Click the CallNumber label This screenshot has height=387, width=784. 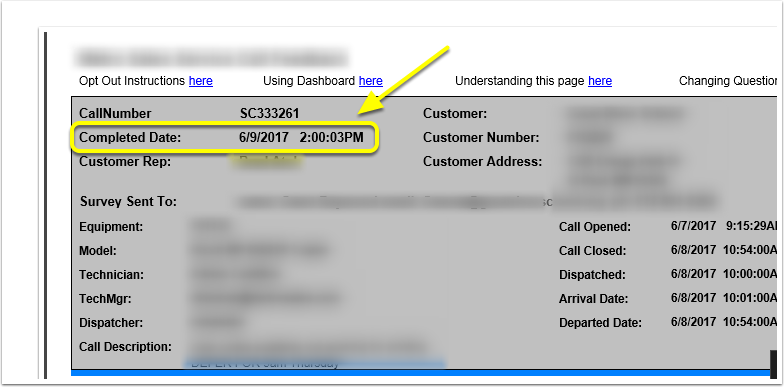pos(115,114)
